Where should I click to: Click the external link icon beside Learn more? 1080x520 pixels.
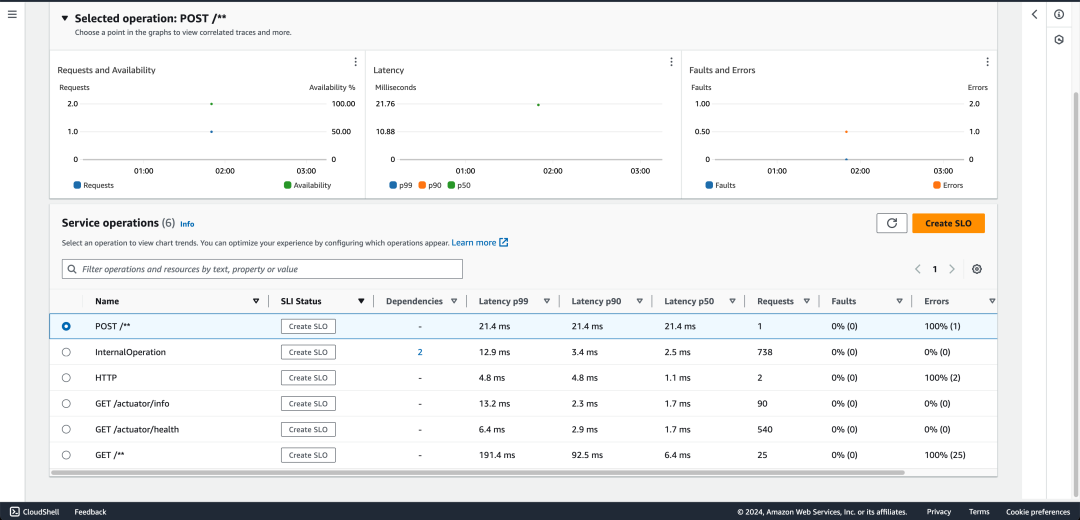pyautogui.click(x=503, y=242)
